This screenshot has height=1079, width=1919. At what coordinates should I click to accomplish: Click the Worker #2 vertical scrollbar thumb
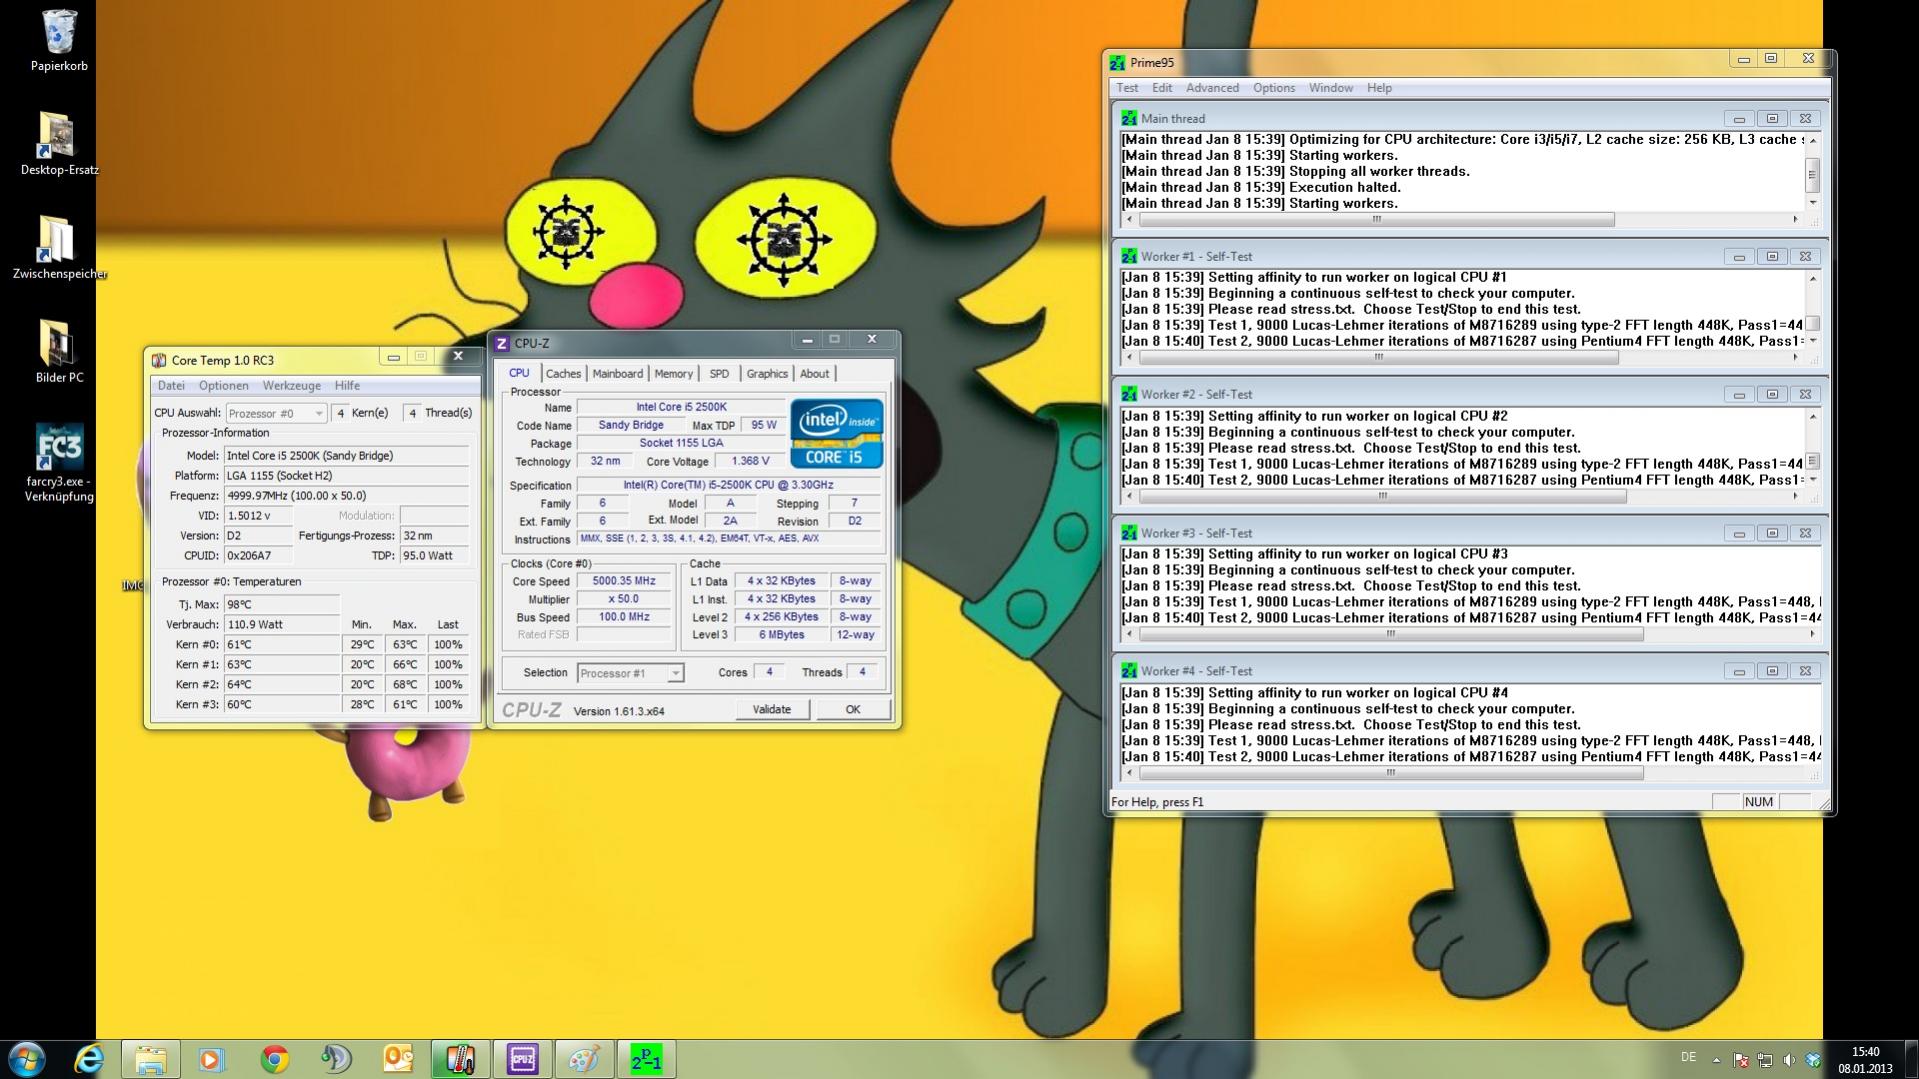click(1811, 462)
